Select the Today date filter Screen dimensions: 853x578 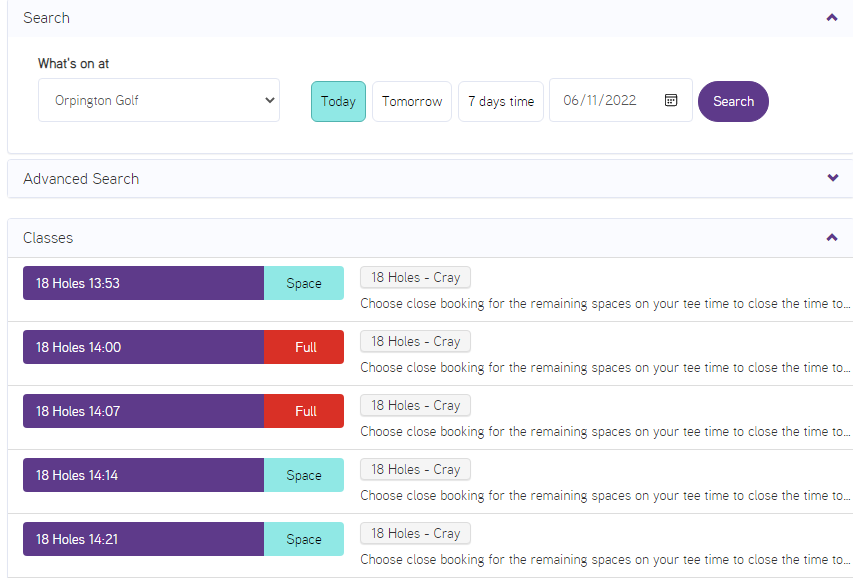coord(338,101)
